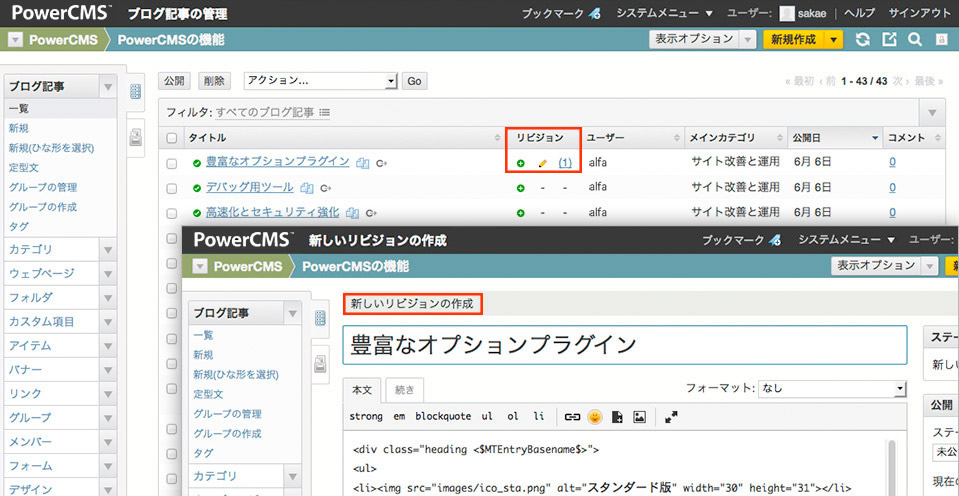
Task: Open the アクション... dropdown
Action: click(x=320, y=81)
